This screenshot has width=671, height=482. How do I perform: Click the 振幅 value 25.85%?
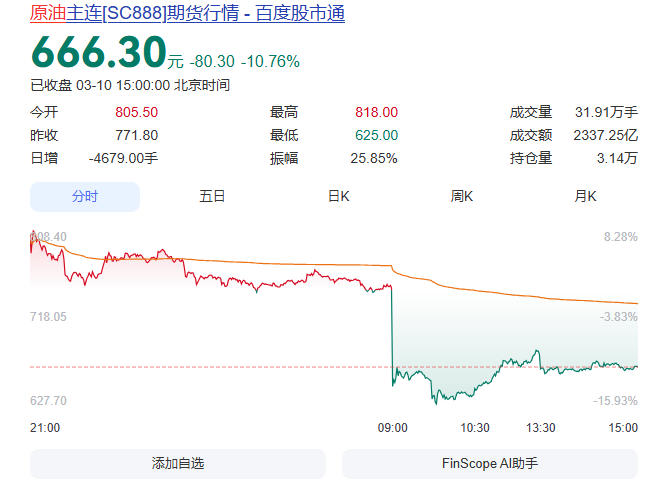(x=375, y=158)
